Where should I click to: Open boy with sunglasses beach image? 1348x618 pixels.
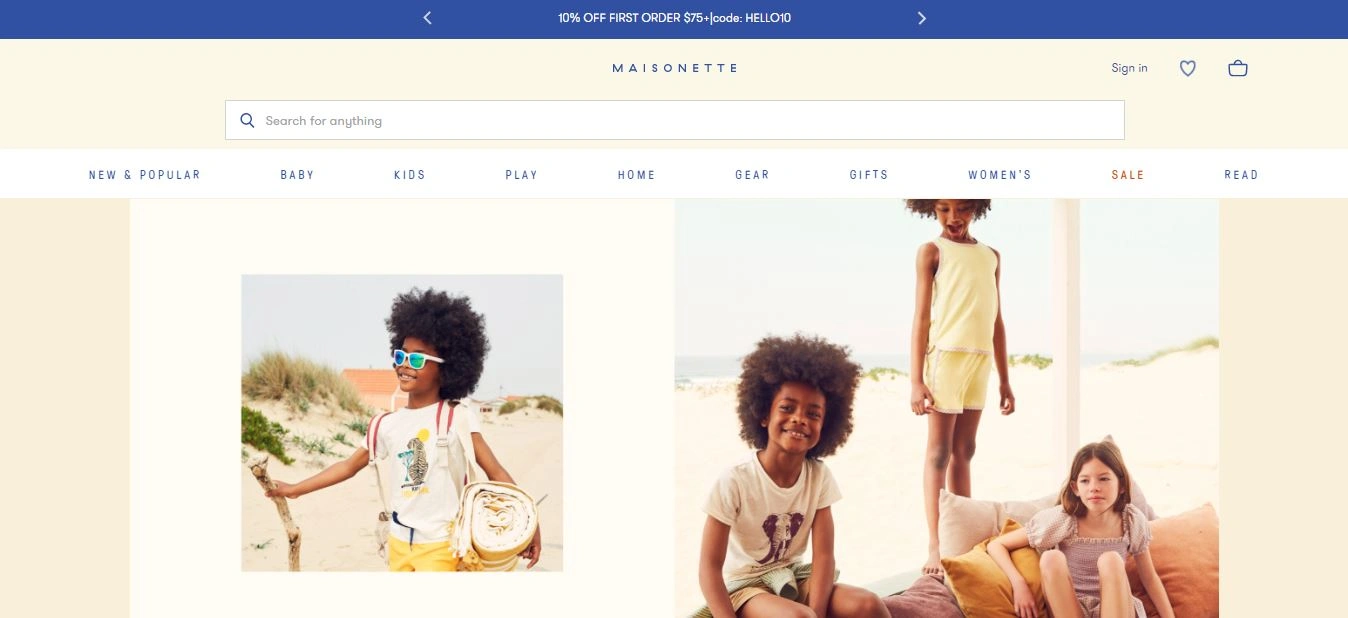click(402, 423)
